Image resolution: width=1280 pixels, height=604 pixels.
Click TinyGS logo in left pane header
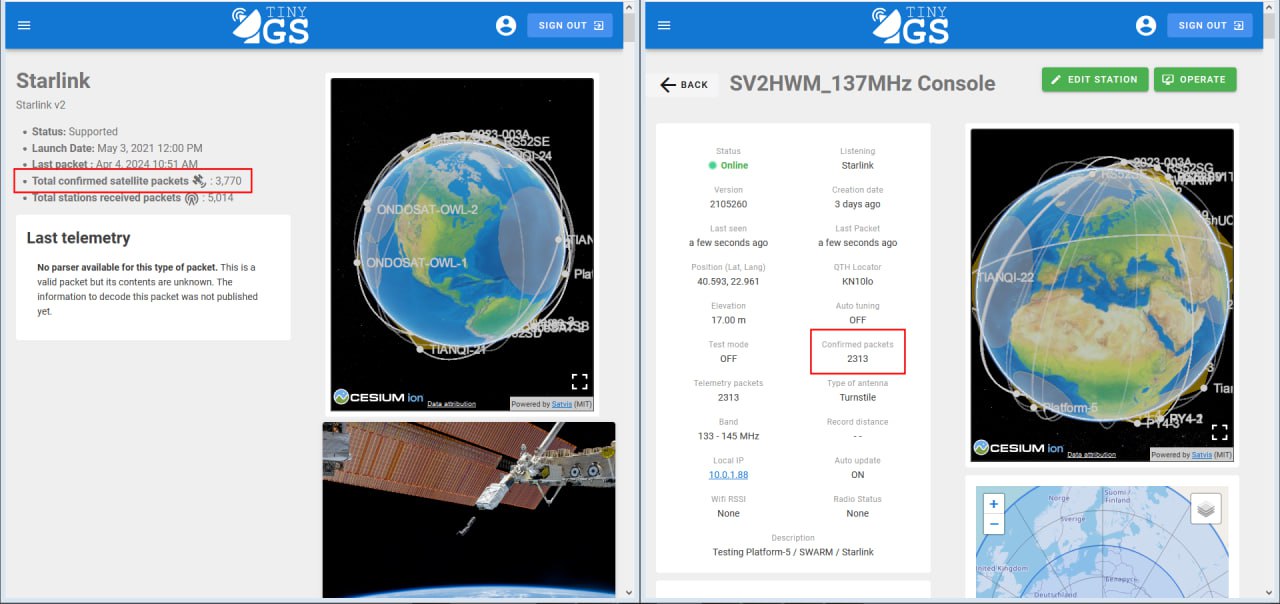click(x=270, y=26)
